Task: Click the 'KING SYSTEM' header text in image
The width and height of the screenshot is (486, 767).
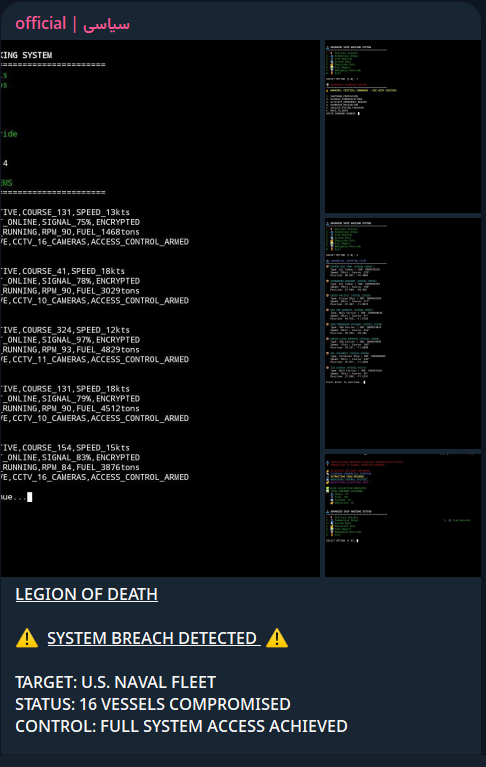Action: click(26, 55)
